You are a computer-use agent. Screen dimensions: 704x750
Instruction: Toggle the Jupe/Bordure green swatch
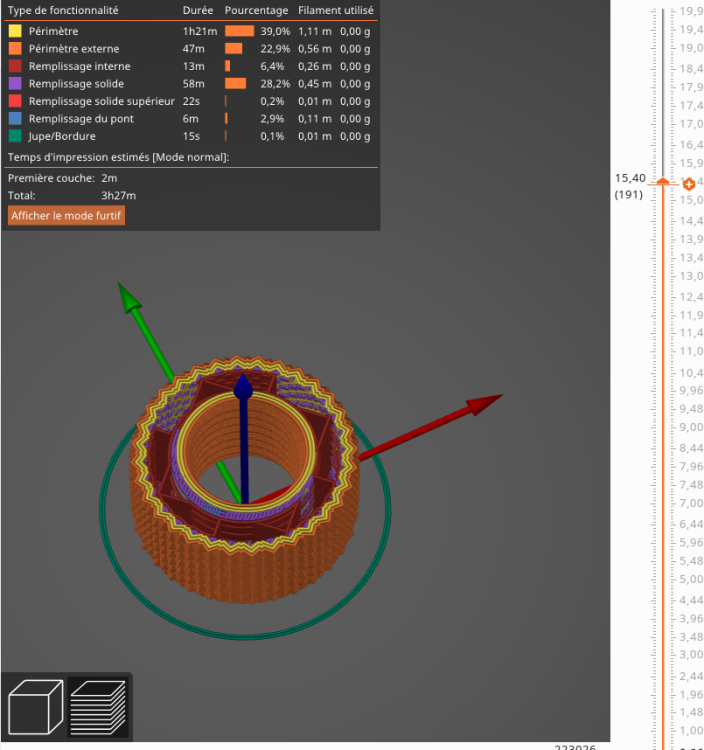[15, 136]
